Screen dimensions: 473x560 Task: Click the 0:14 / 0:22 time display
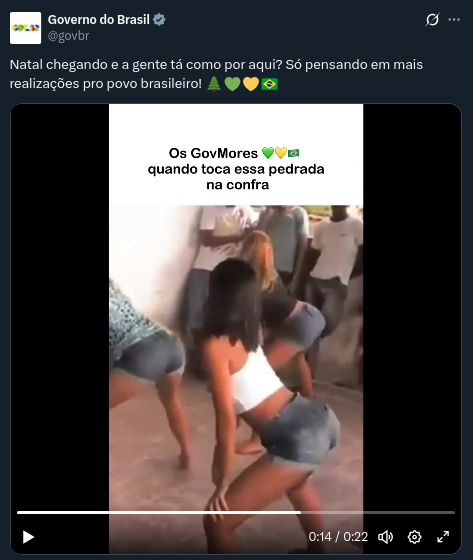pyautogui.click(x=338, y=537)
